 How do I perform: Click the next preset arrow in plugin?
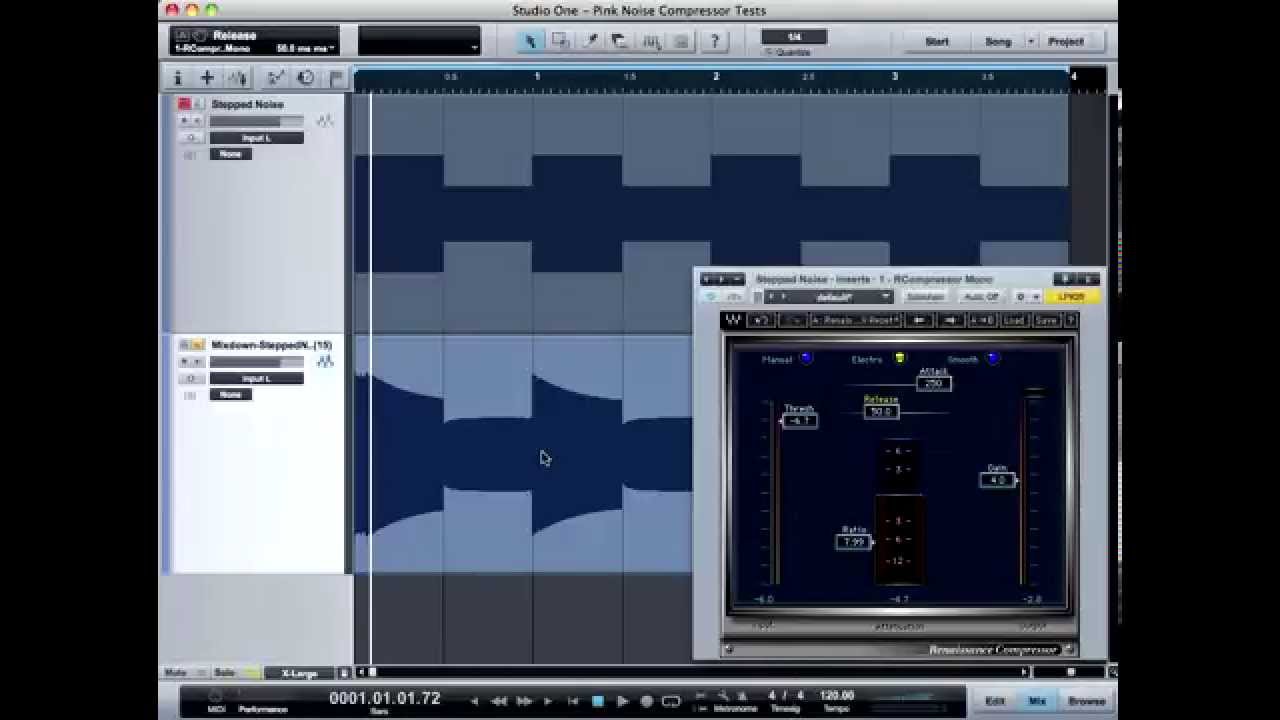click(x=951, y=320)
